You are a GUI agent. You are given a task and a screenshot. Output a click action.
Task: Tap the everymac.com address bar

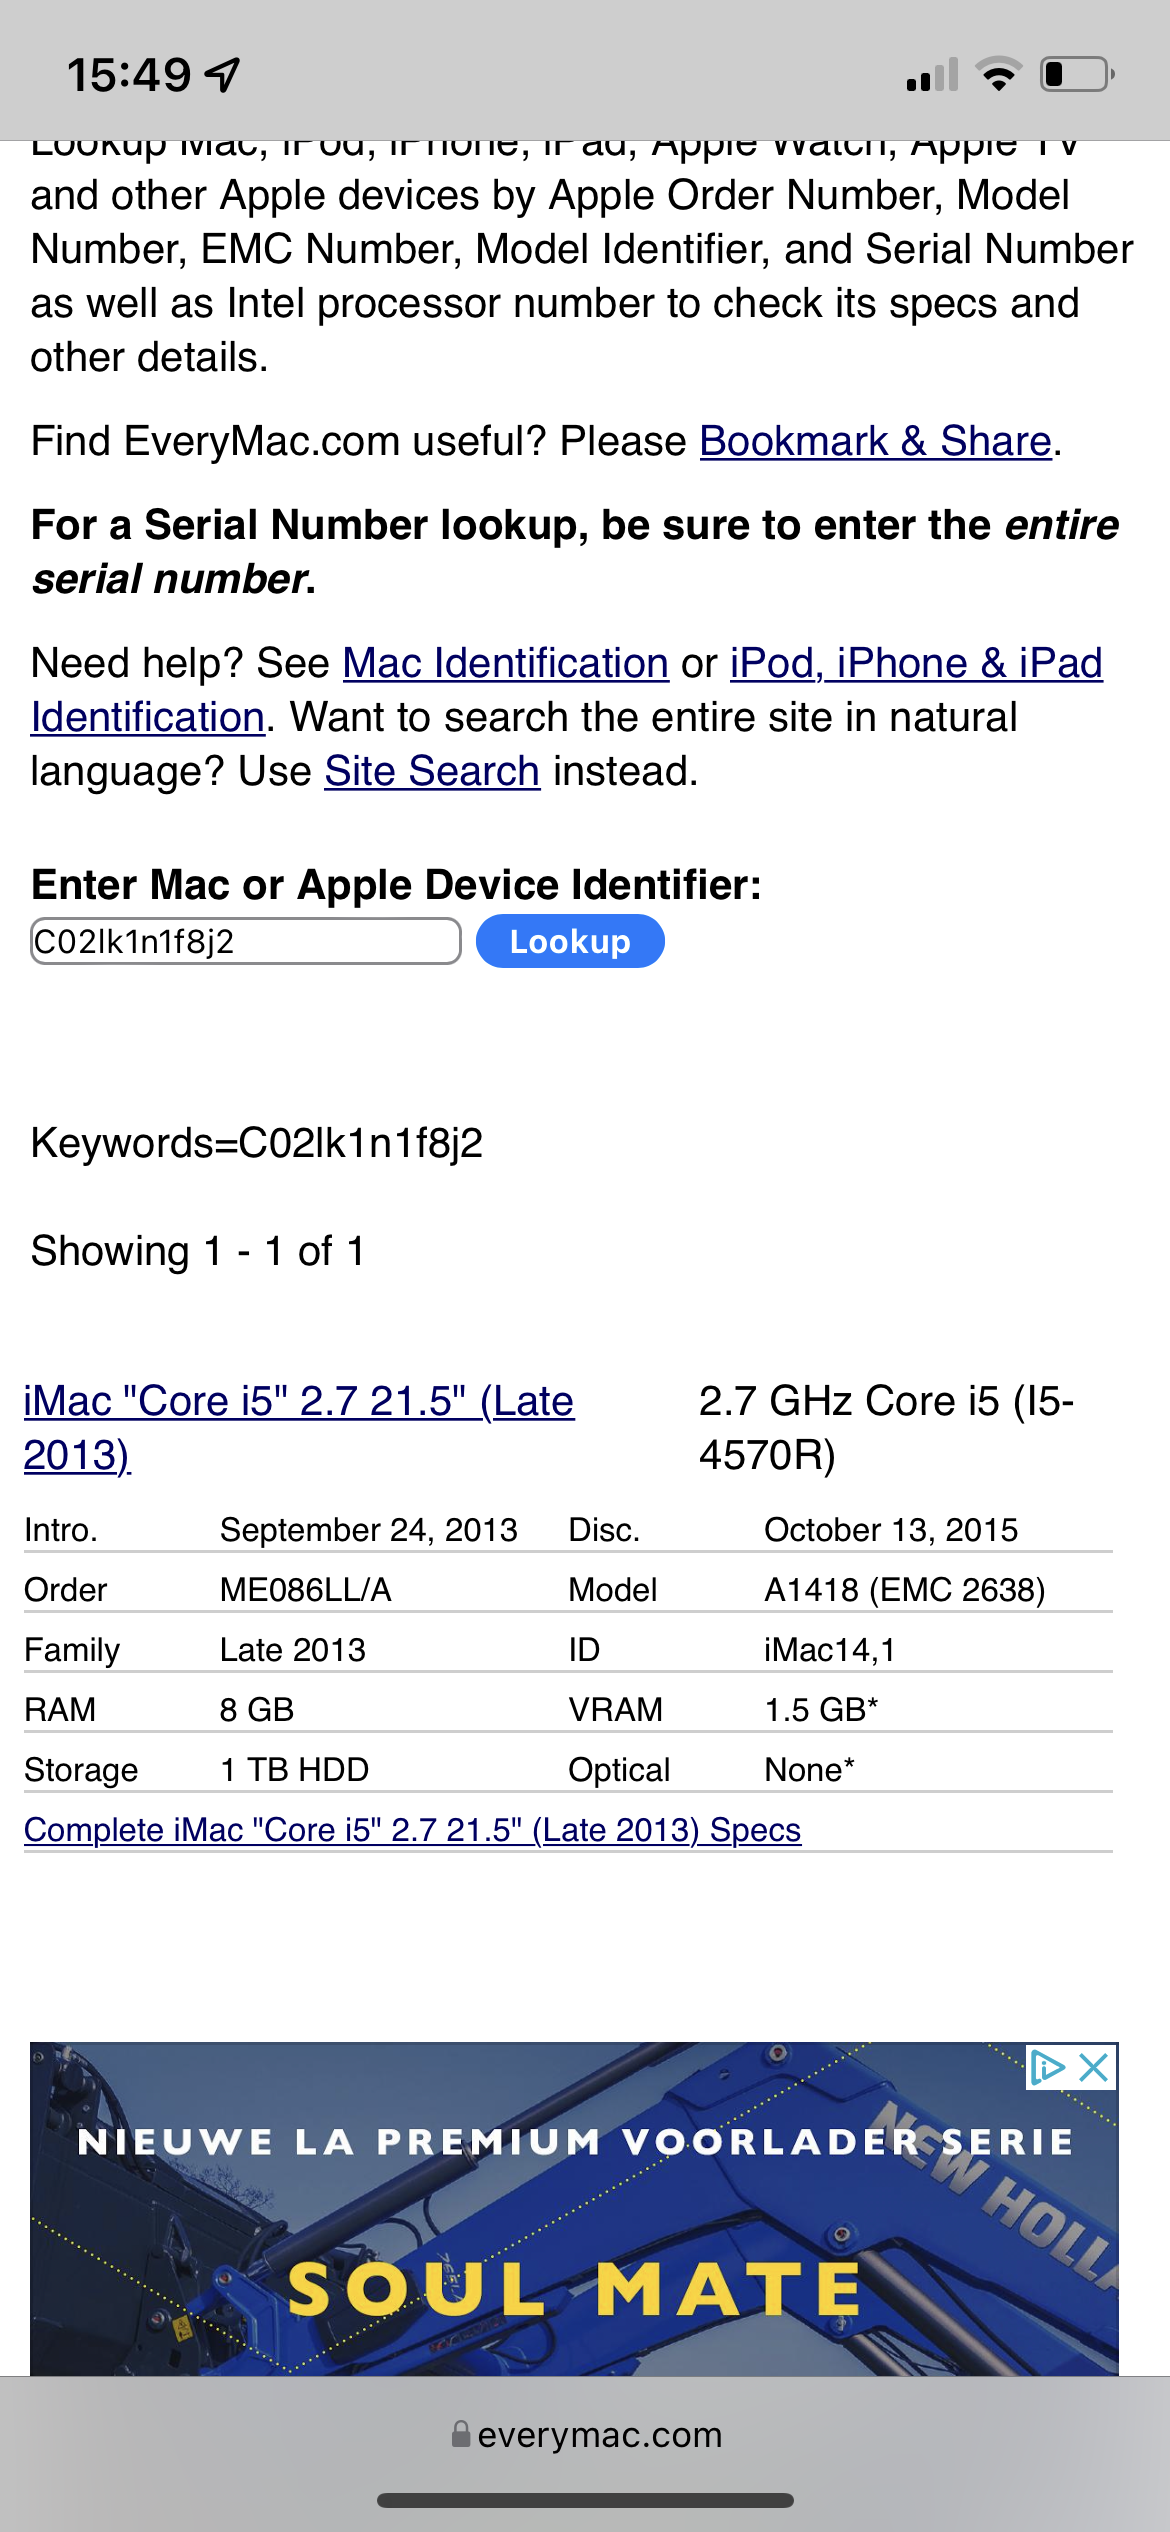(585, 2434)
